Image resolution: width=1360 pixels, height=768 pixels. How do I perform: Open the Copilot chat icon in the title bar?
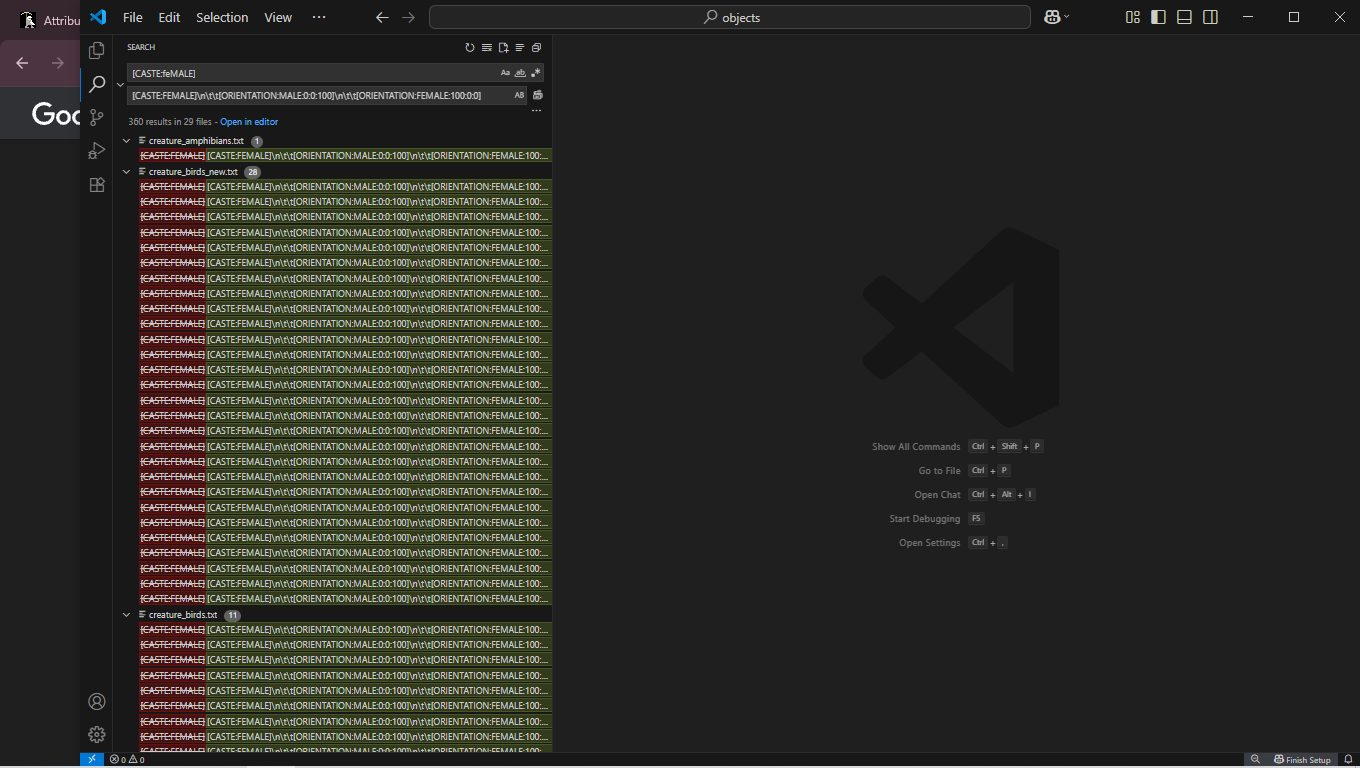pos(1052,17)
